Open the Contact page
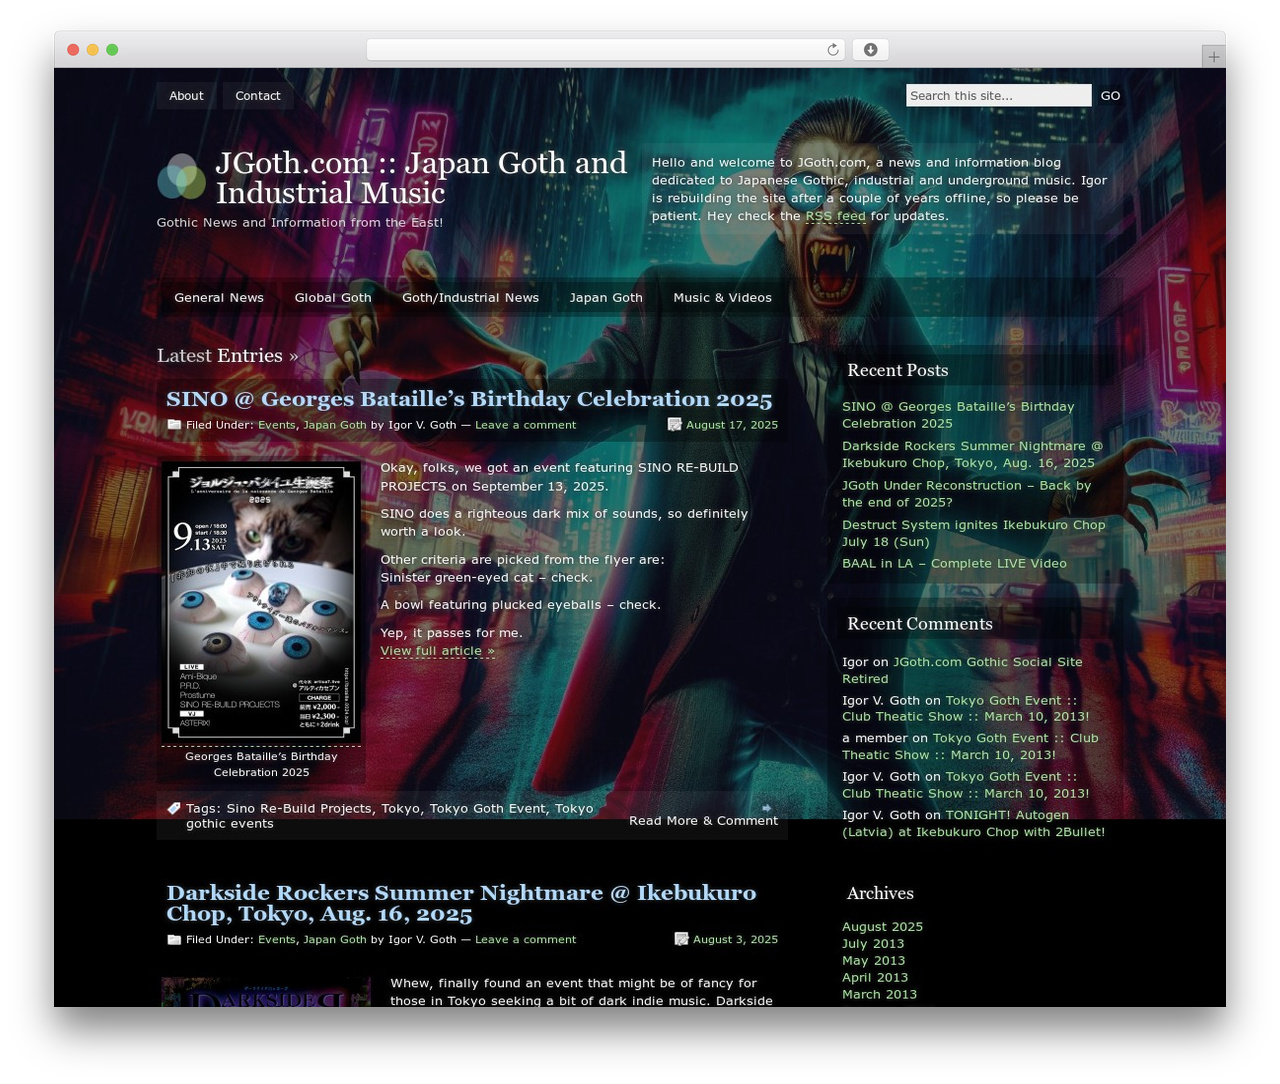 [x=258, y=96]
